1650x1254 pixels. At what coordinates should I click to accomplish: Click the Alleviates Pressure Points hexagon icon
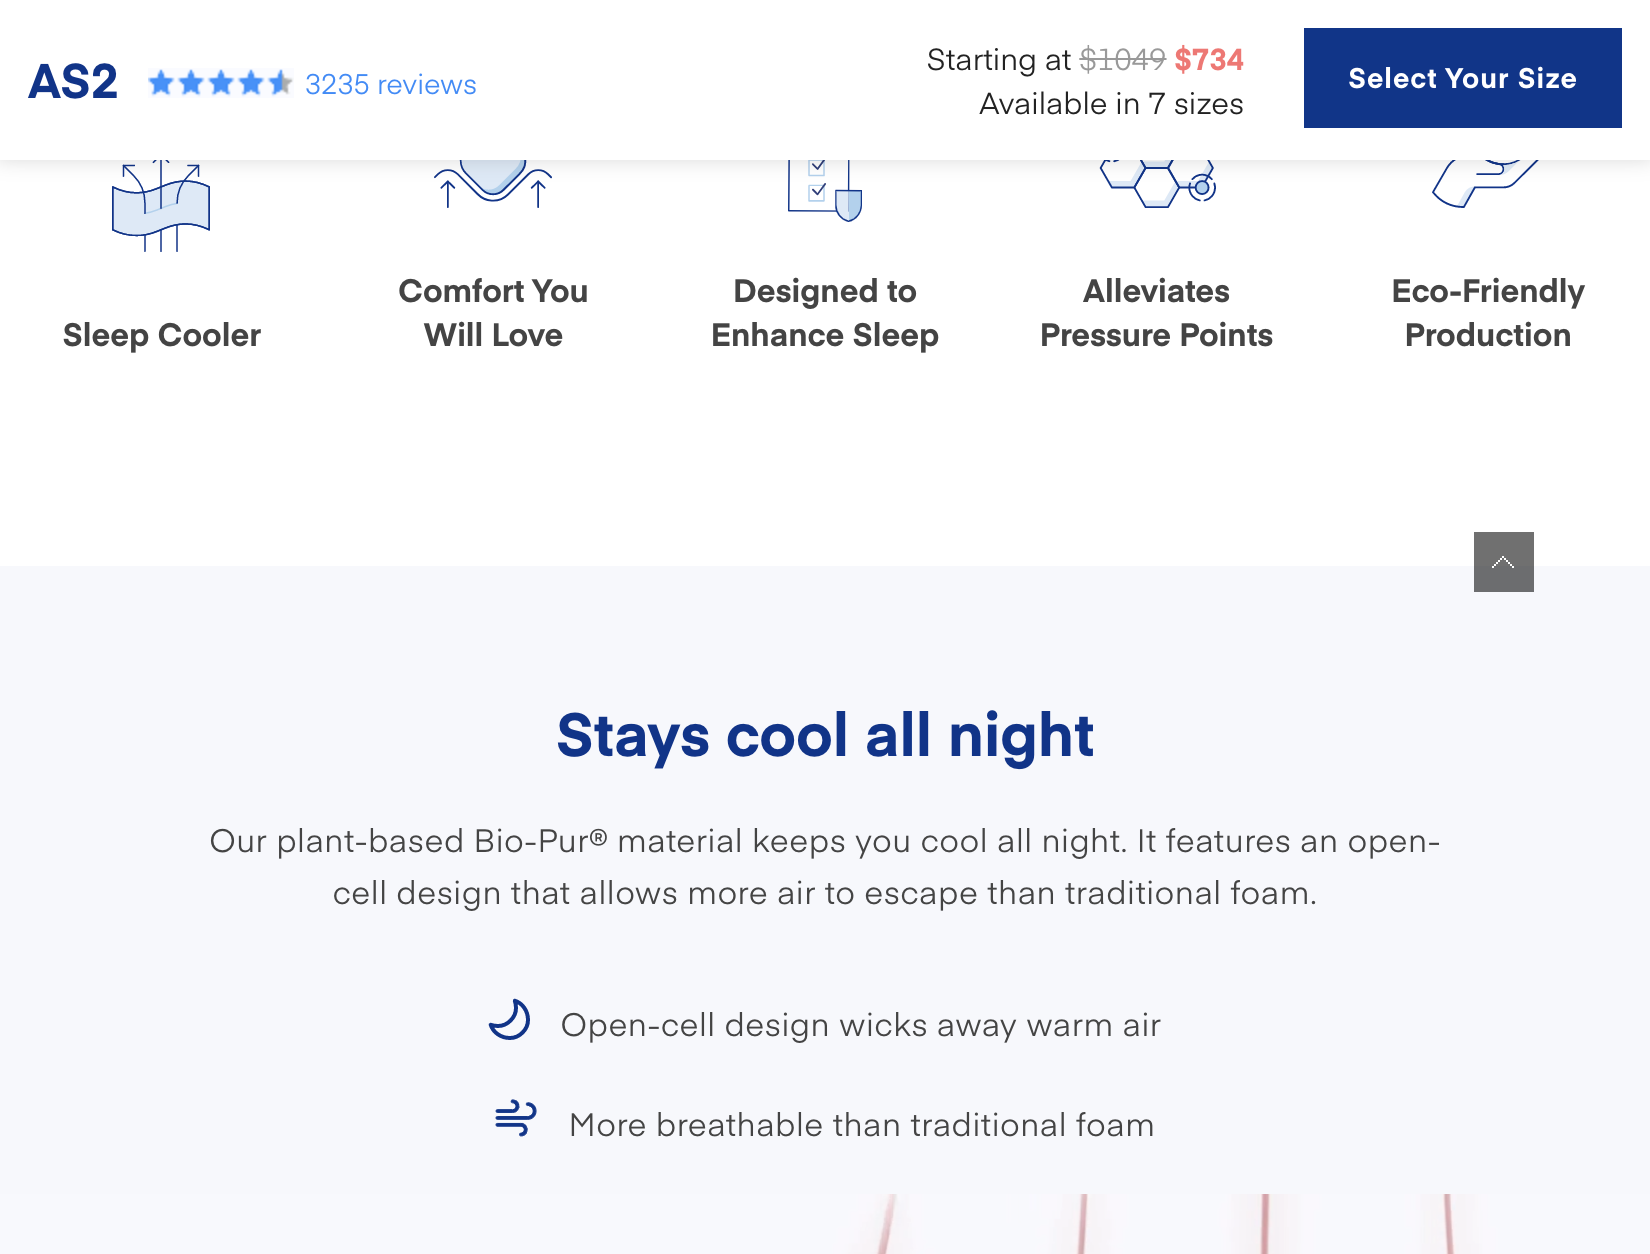click(x=1158, y=184)
